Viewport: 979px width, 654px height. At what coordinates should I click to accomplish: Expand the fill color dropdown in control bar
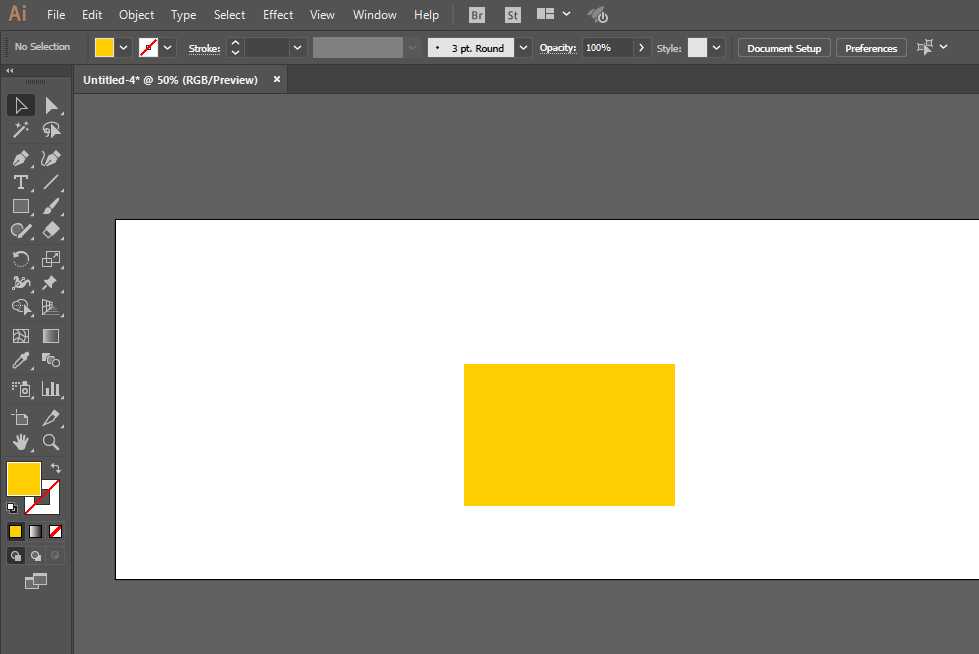coord(124,47)
